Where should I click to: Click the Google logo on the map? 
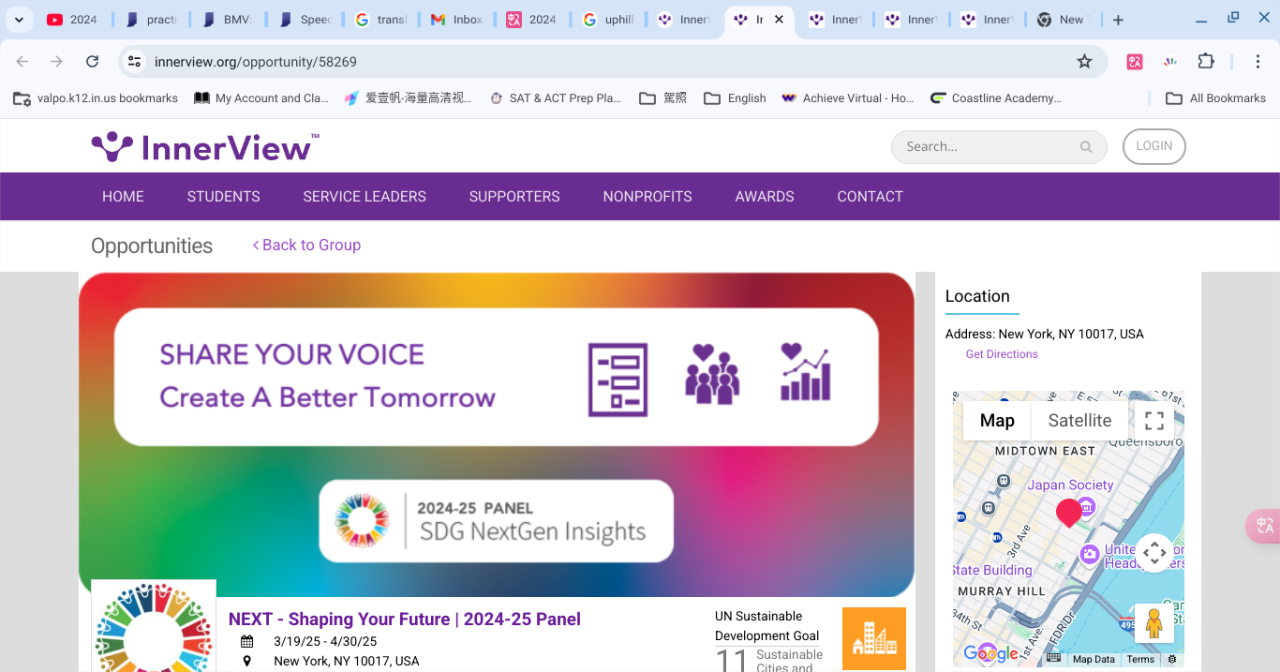coord(990,654)
